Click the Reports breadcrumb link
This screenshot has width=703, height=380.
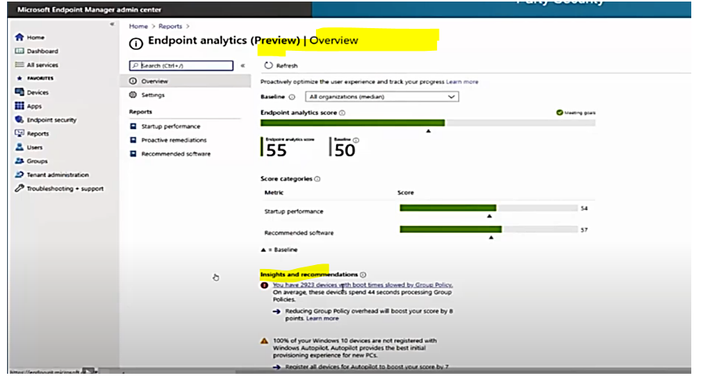click(170, 26)
